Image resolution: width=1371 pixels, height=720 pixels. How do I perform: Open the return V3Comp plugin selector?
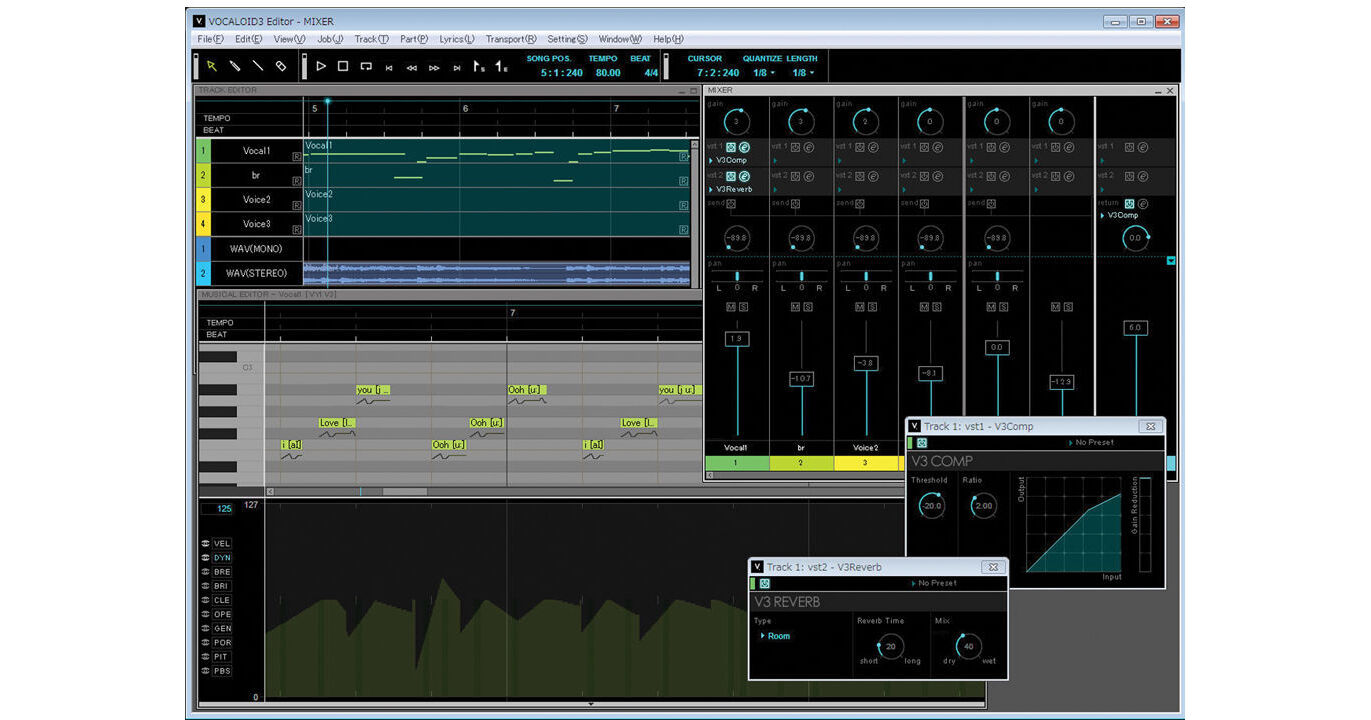coord(1118,215)
